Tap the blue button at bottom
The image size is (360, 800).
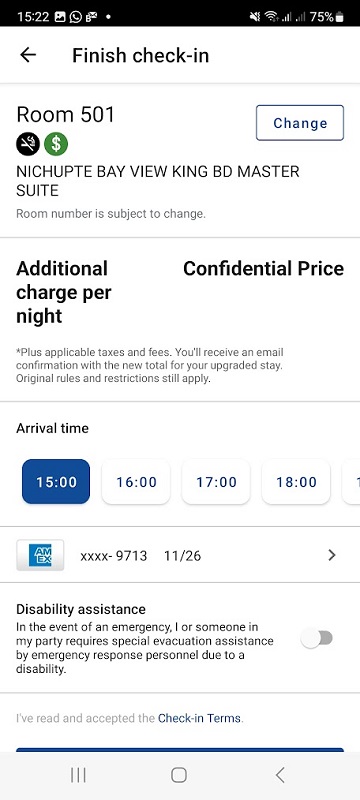tap(180, 750)
